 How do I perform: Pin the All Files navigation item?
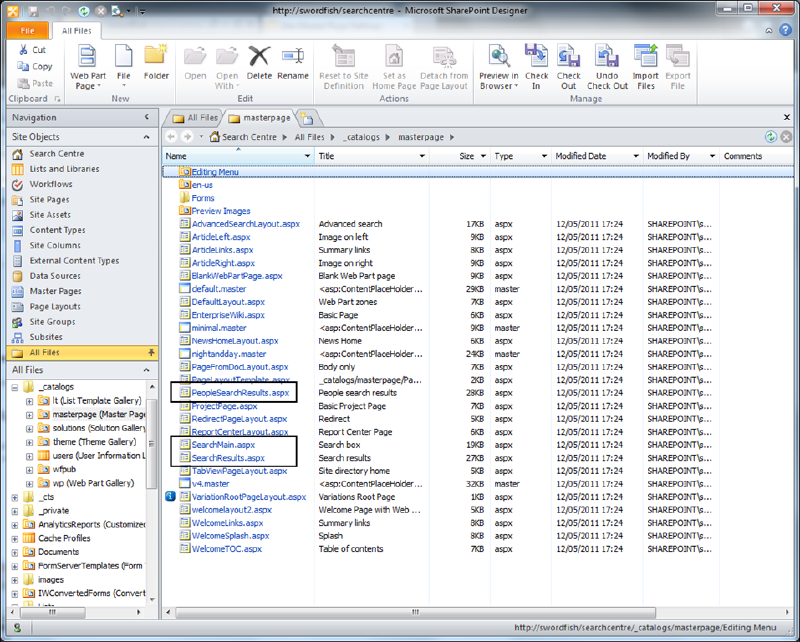[x=151, y=352]
